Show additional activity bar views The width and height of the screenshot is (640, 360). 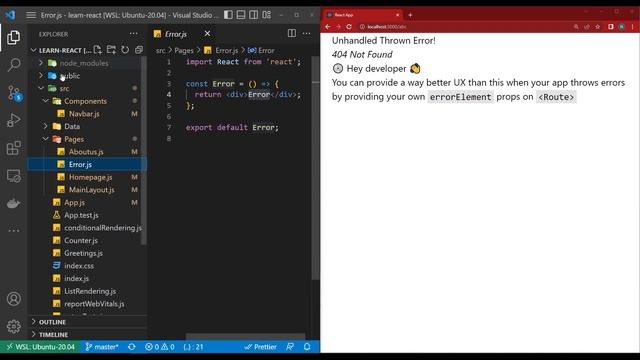pyautogui.click(x=13, y=231)
